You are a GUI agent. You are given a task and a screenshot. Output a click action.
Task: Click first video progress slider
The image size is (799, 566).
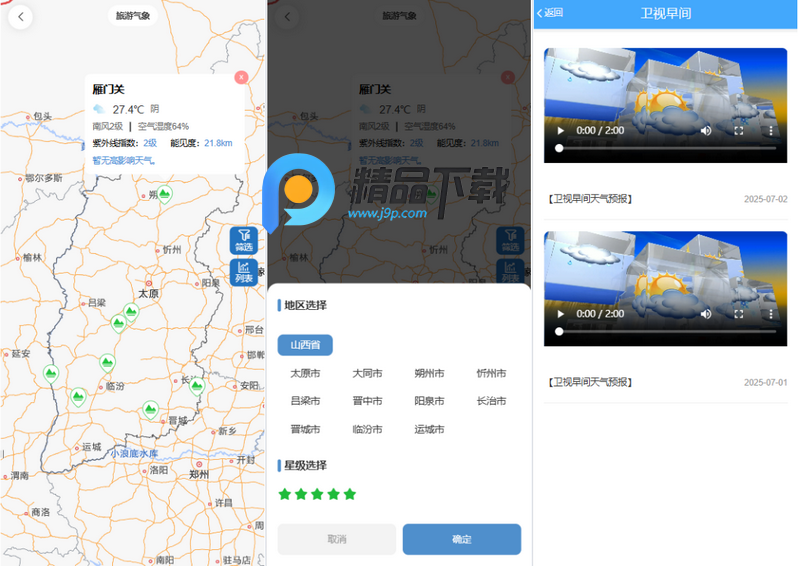coord(667,148)
